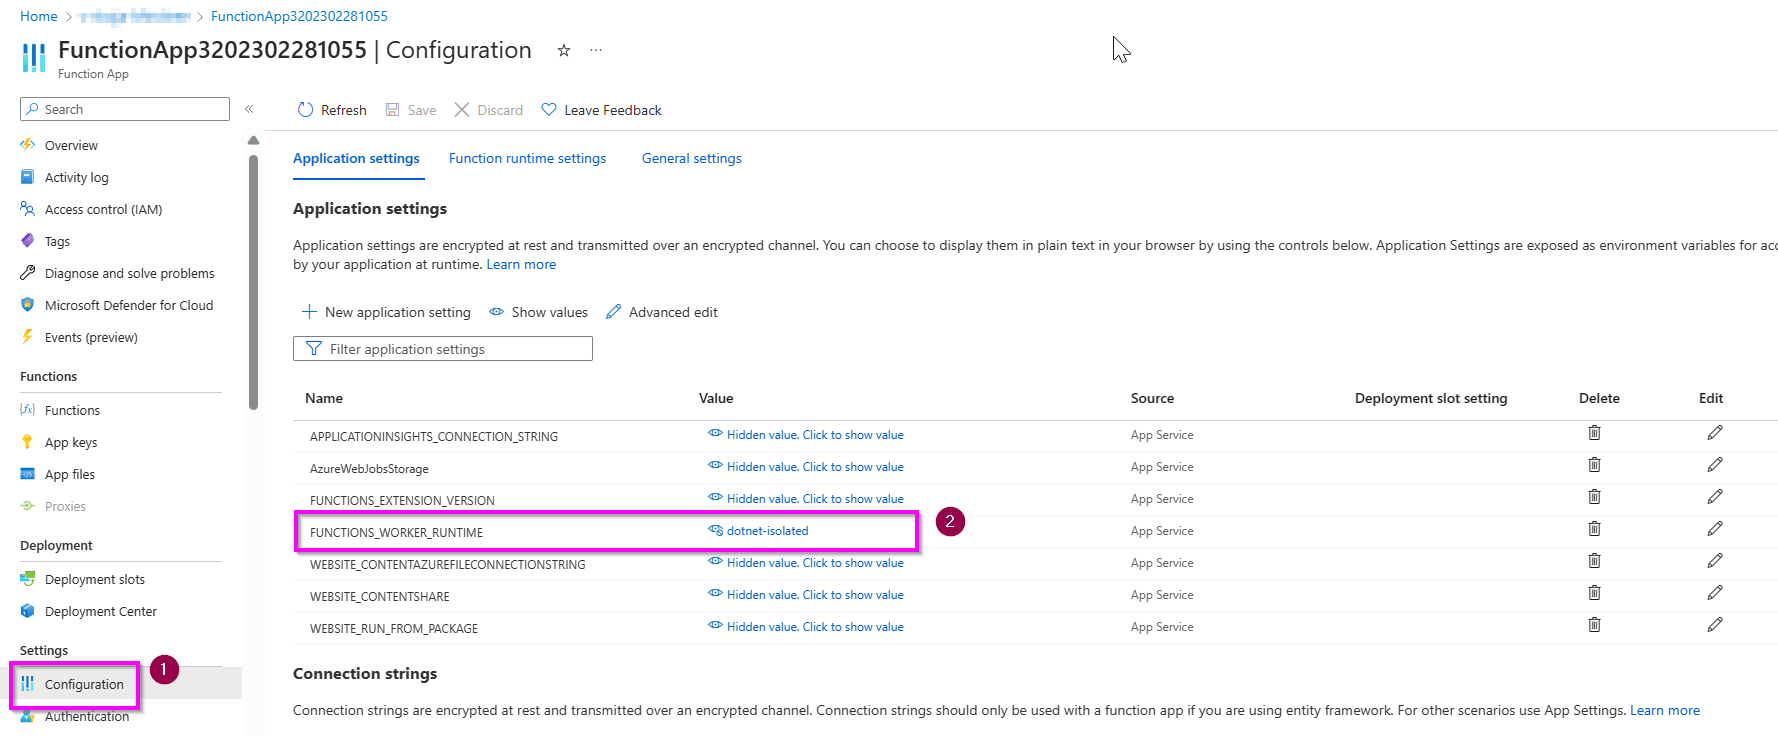Viewport: 1778px width, 736px height.
Task: Open Deployment Center
Action: click(101, 611)
